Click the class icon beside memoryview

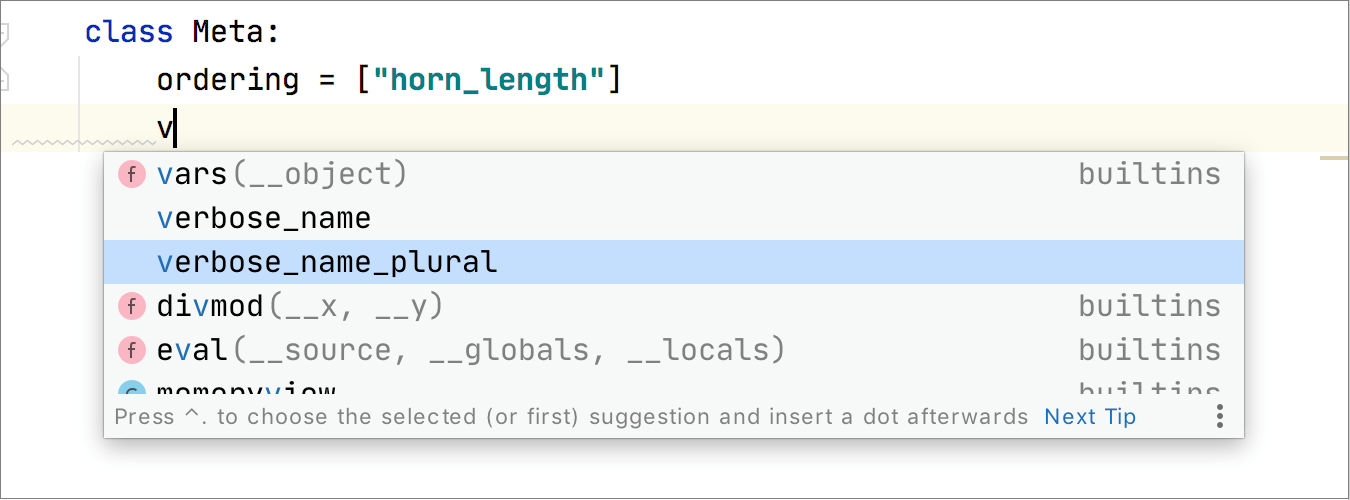pos(132,391)
